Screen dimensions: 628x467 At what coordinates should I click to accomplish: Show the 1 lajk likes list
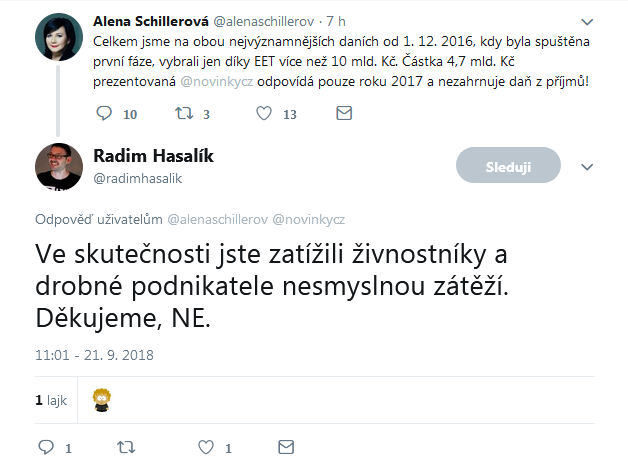[51, 400]
